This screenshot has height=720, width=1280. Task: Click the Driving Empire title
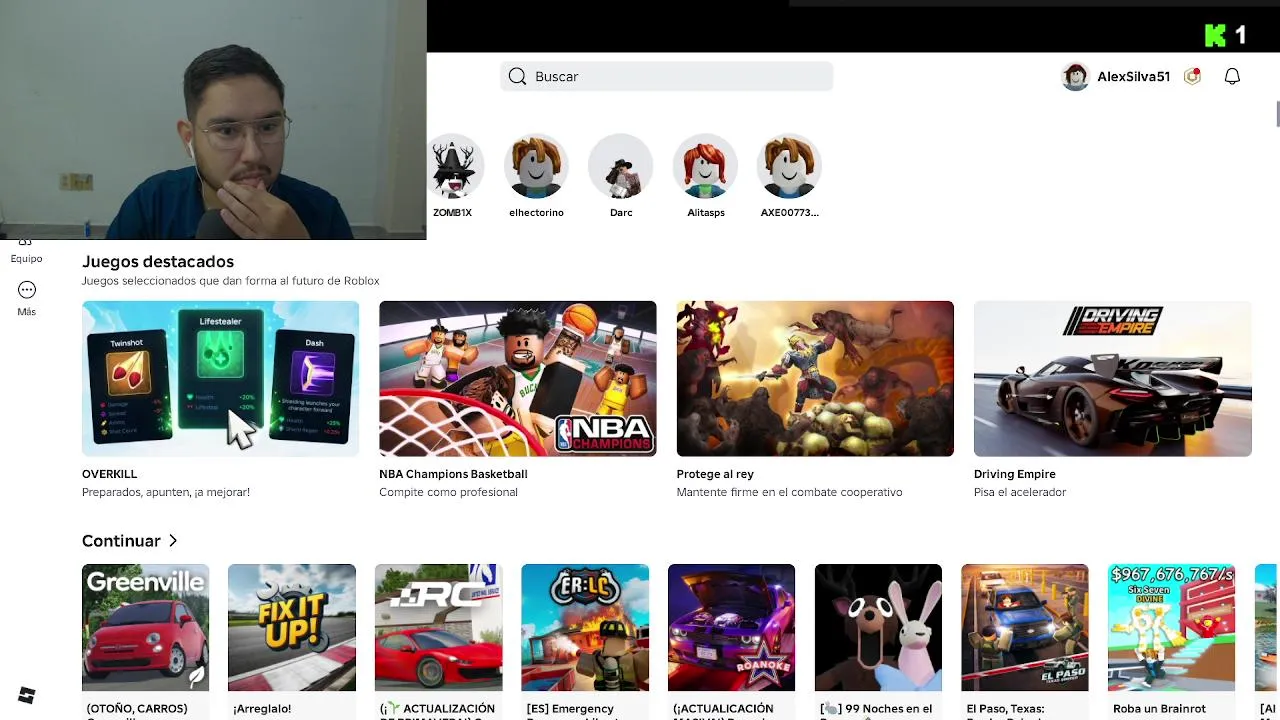(x=1015, y=474)
